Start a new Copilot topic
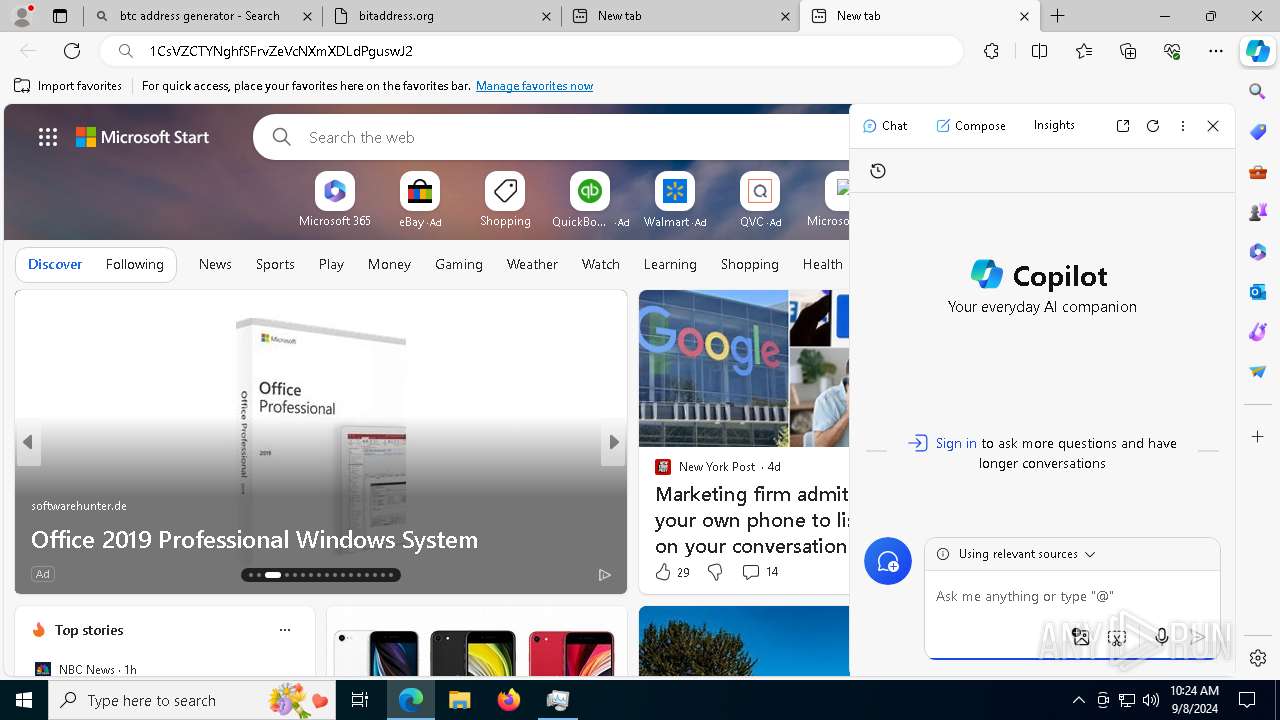1280x720 pixels. coord(888,562)
